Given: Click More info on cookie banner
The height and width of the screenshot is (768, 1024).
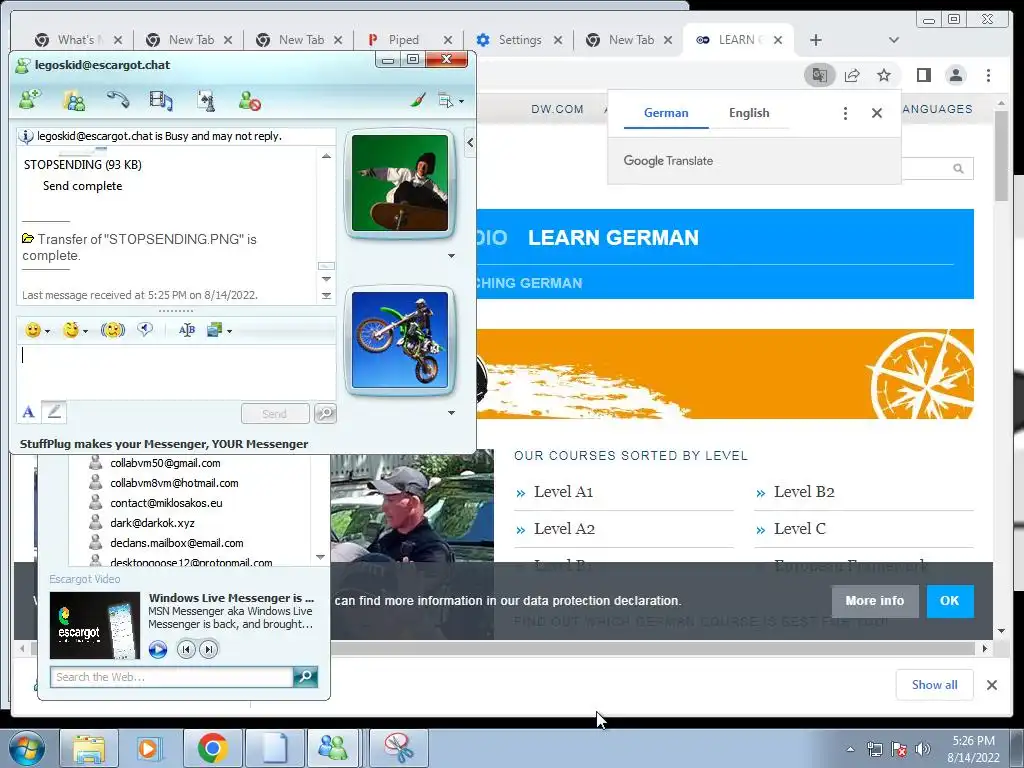Looking at the screenshot, I should click(x=874, y=601).
